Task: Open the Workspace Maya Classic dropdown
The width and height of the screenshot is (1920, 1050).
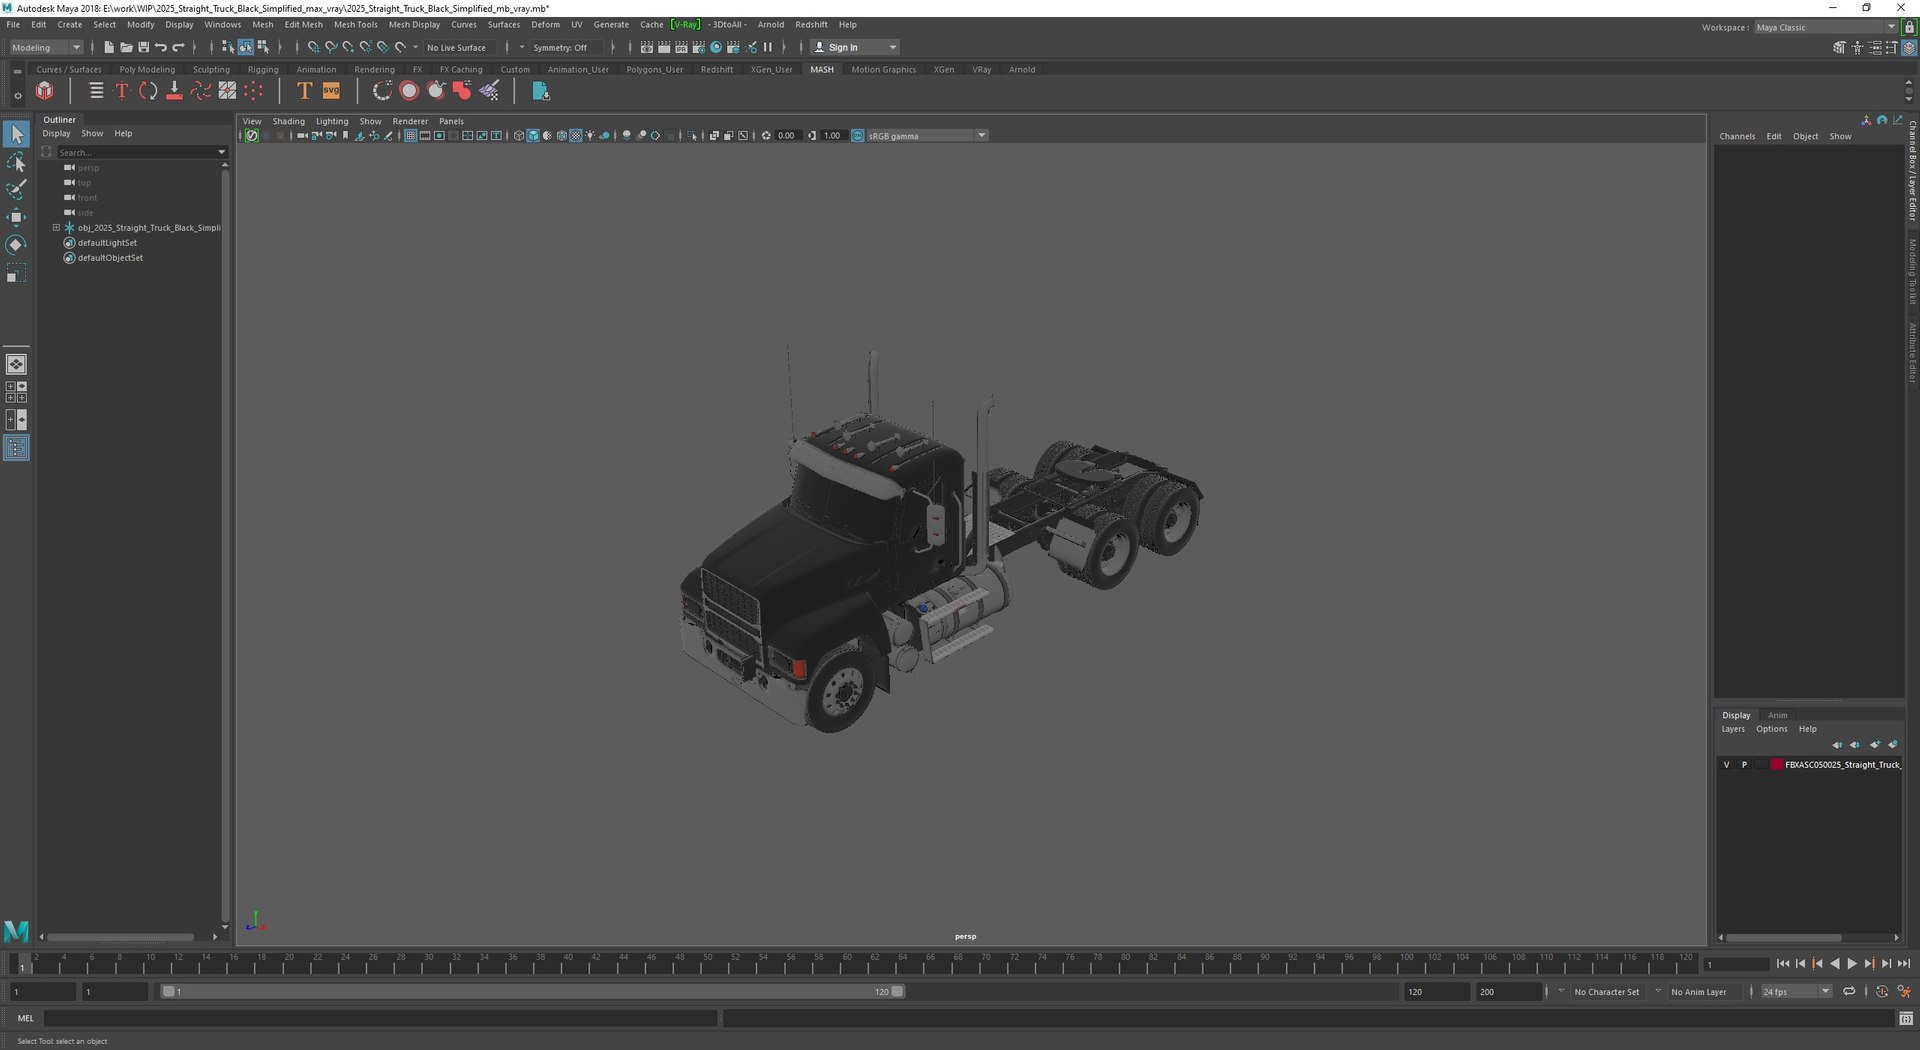Action: tap(1826, 27)
